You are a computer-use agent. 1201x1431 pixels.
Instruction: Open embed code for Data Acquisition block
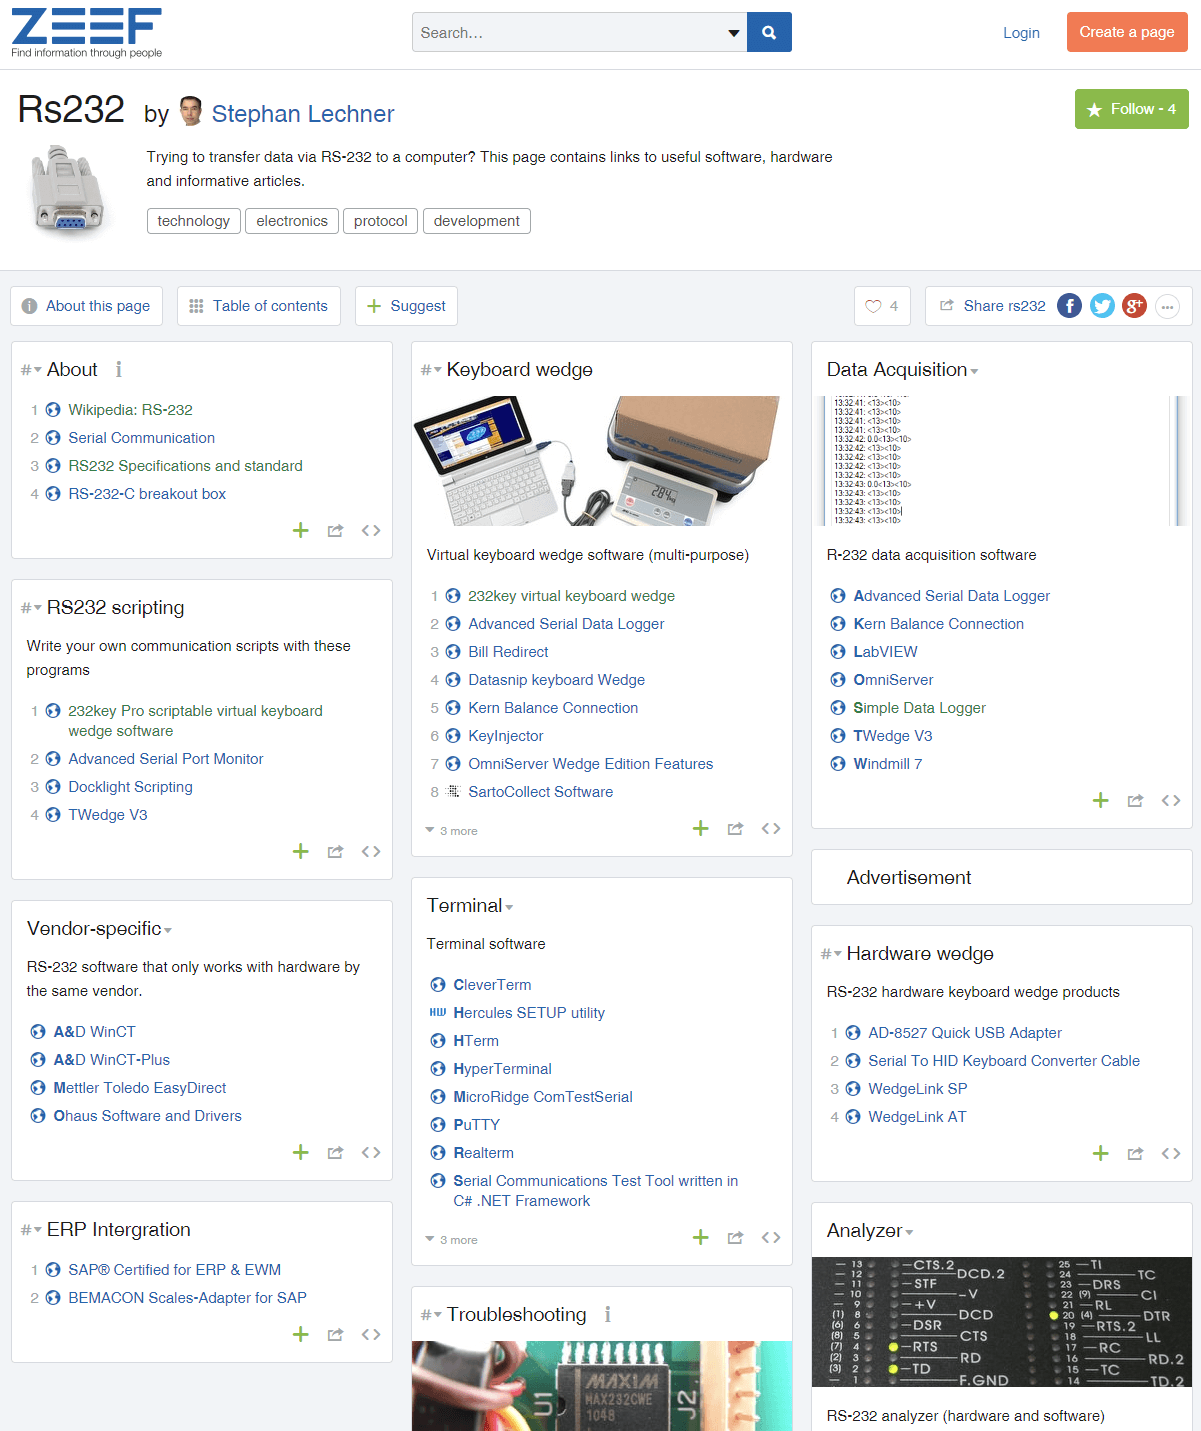point(1170,800)
